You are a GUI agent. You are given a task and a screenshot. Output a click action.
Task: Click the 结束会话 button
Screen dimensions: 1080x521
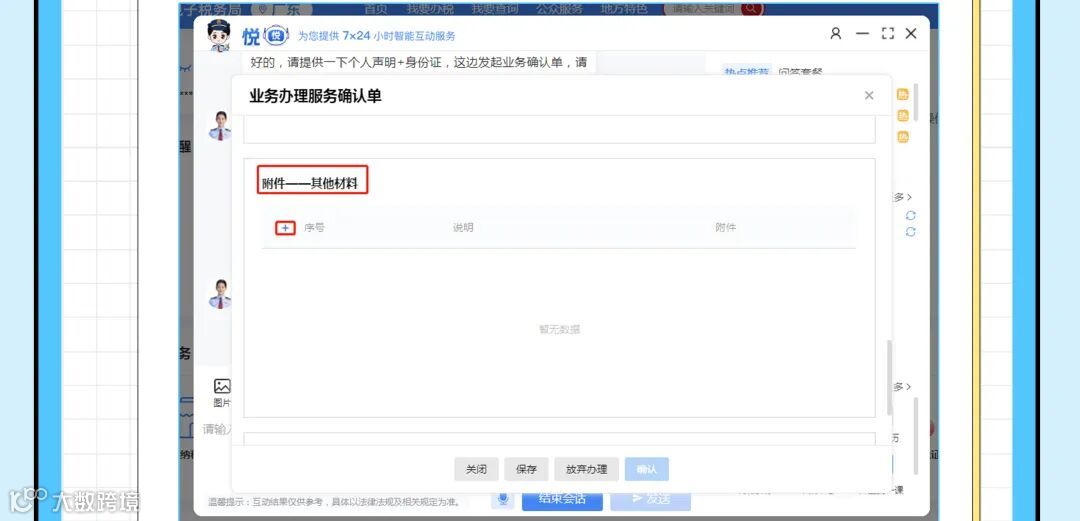[x=562, y=498]
